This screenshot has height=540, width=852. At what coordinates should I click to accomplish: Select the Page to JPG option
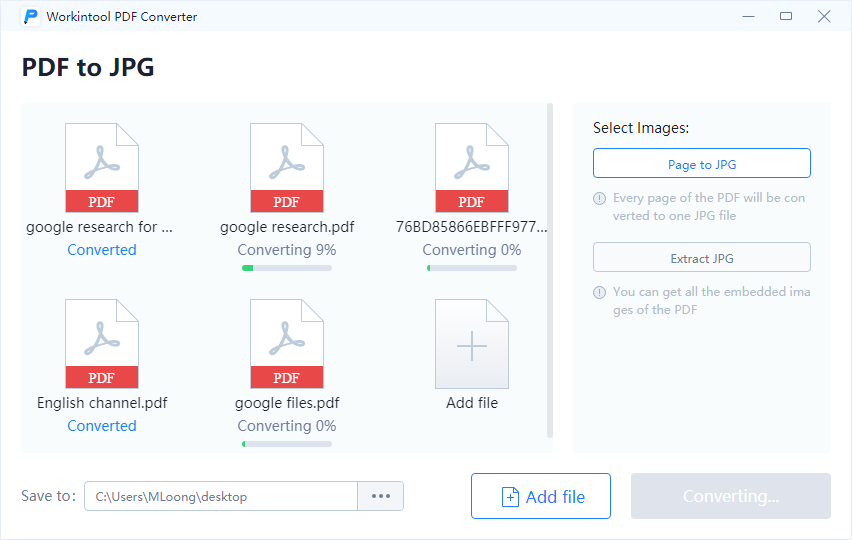[701, 163]
